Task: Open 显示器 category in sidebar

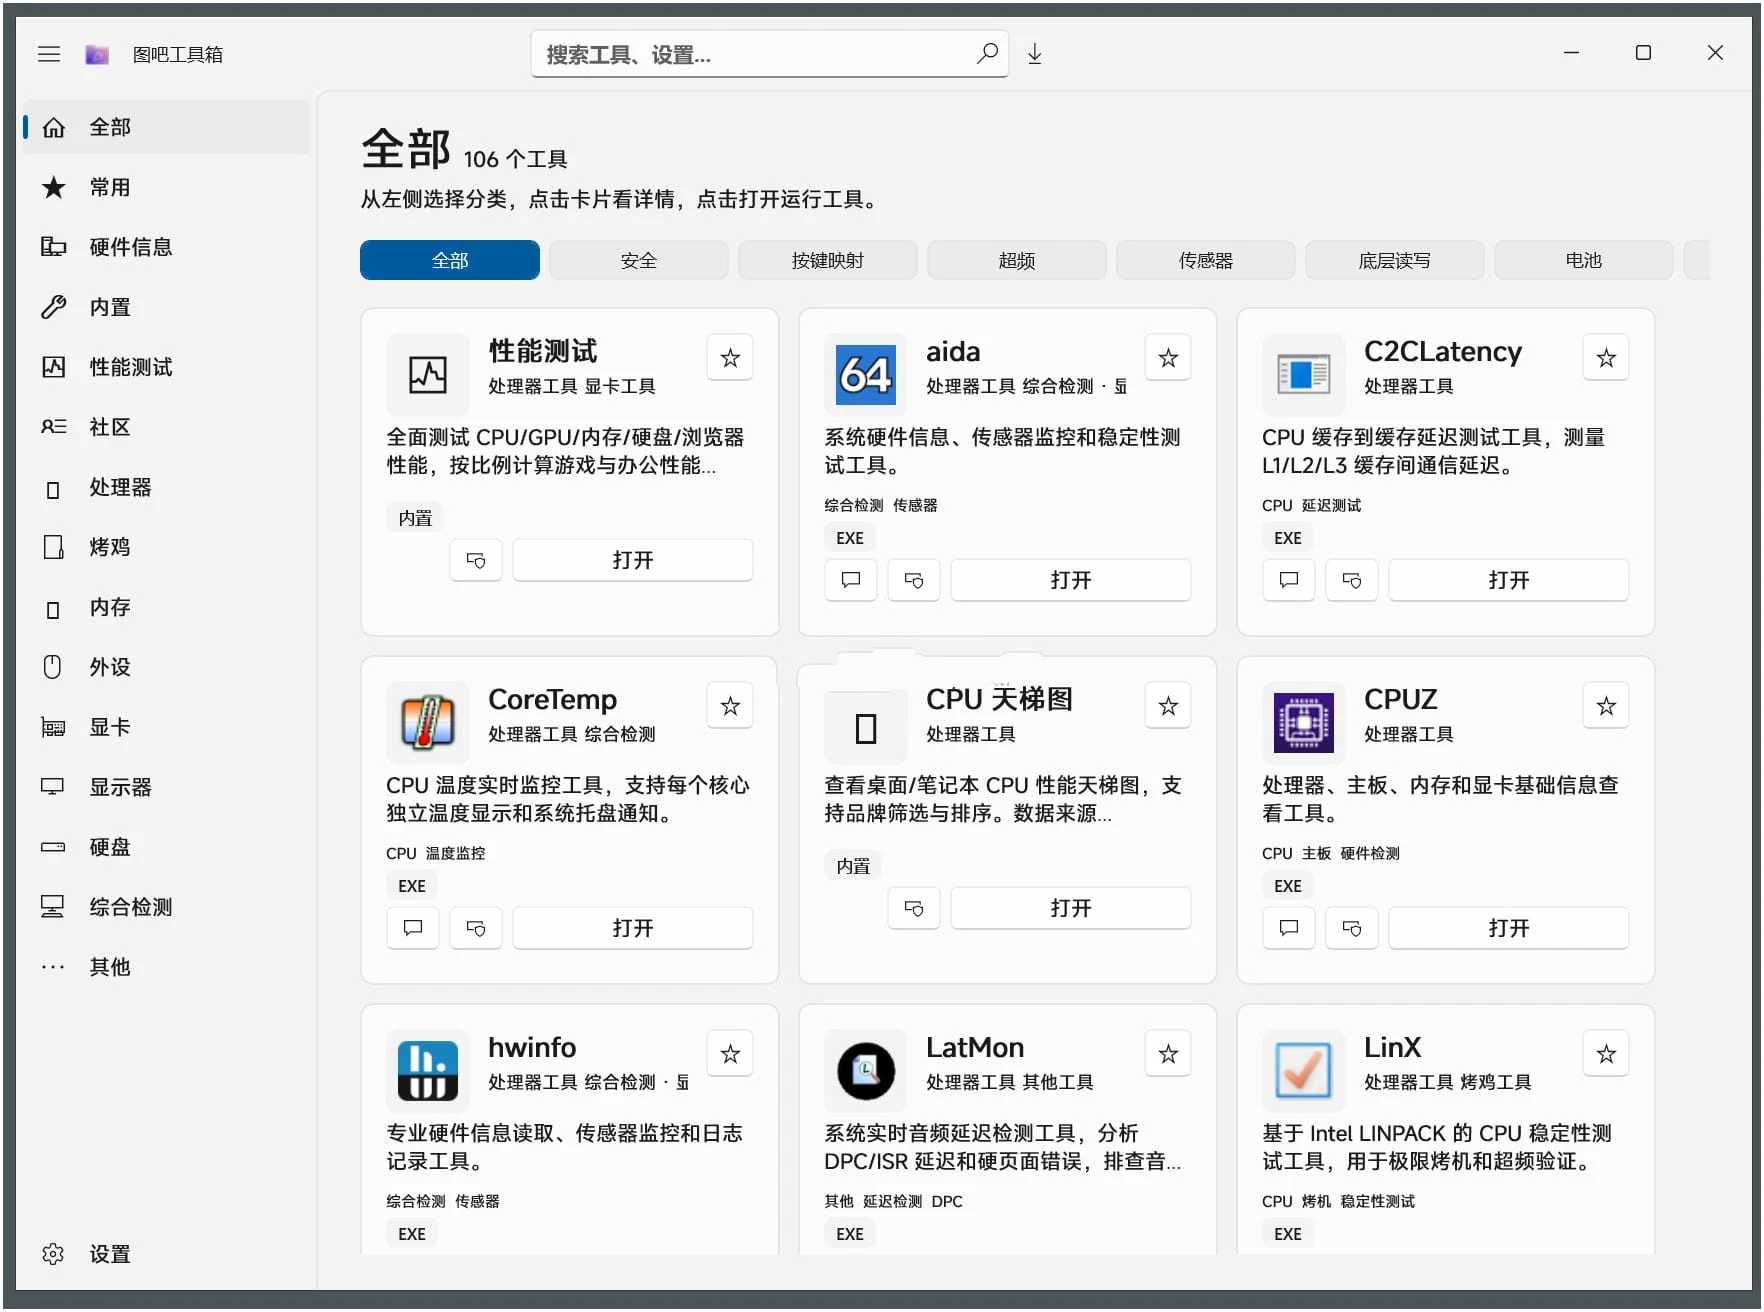Action: (x=167, y=787)
